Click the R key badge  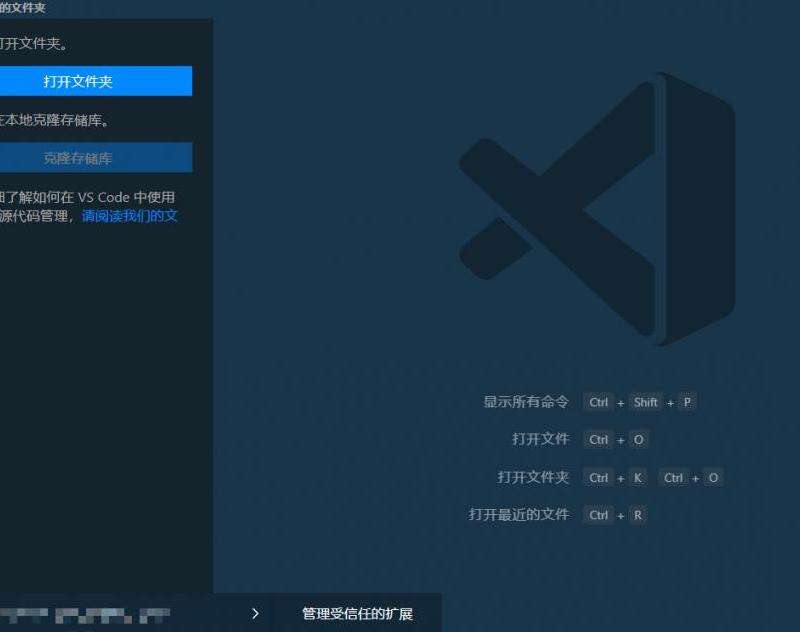pyautogui.click(x=638, y=515)
